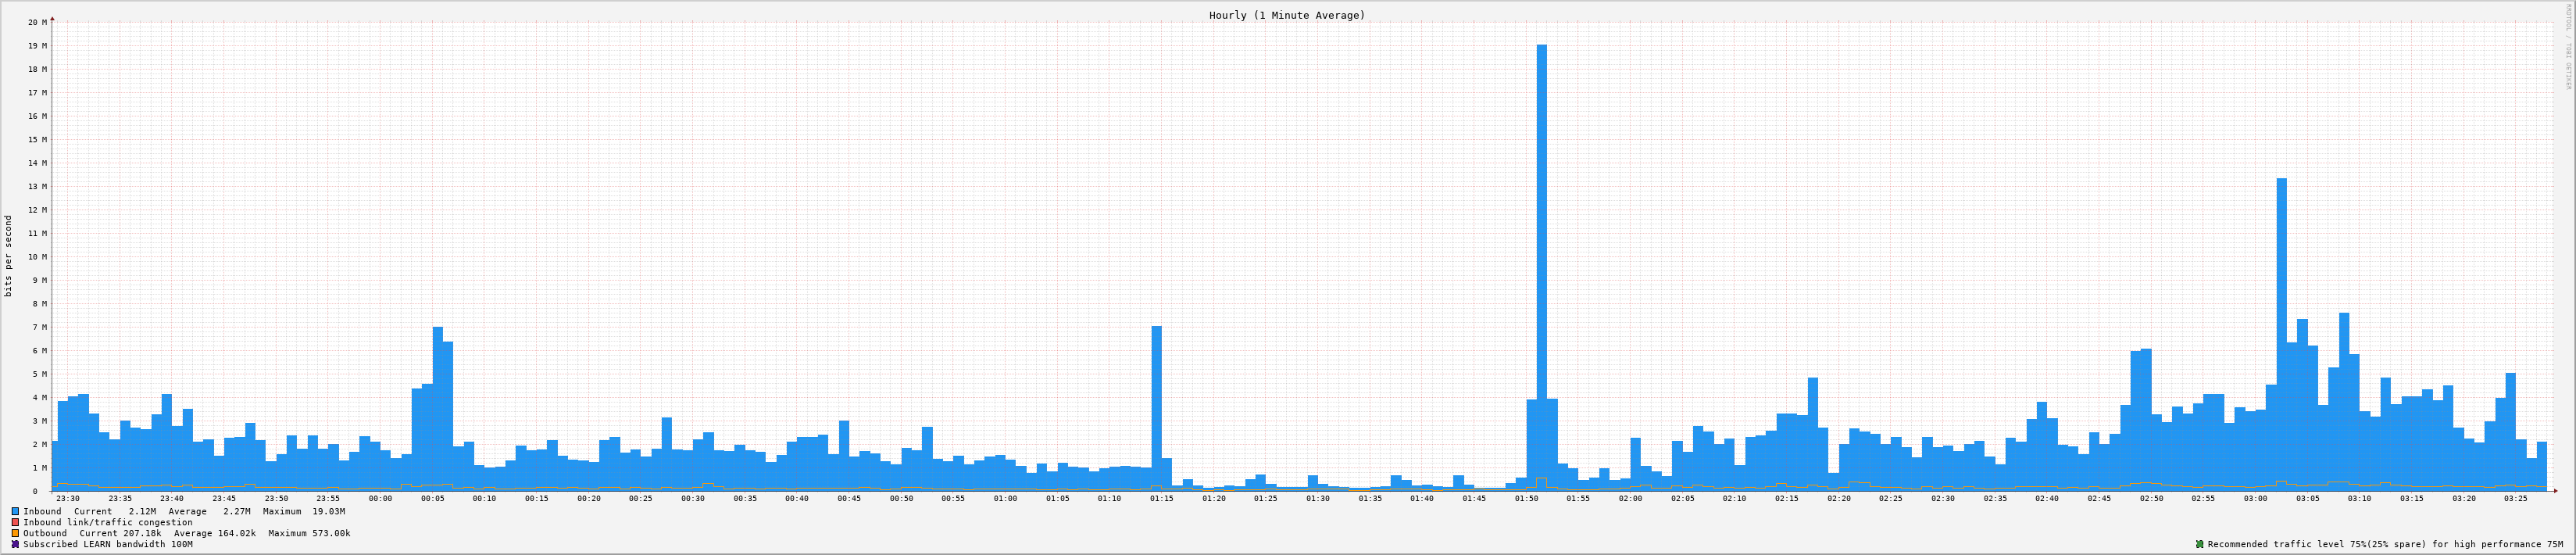This screenshot has width=2576, height=555.
Task: Click the Outbound Average 164.02k value
Action: click(236, 533)
